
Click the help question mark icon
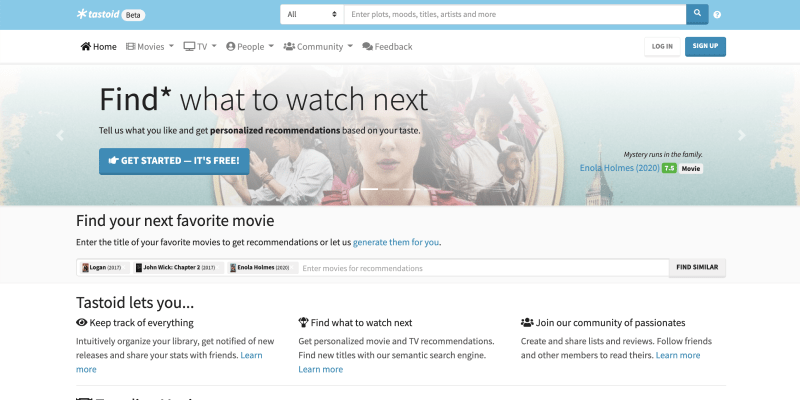717,15
